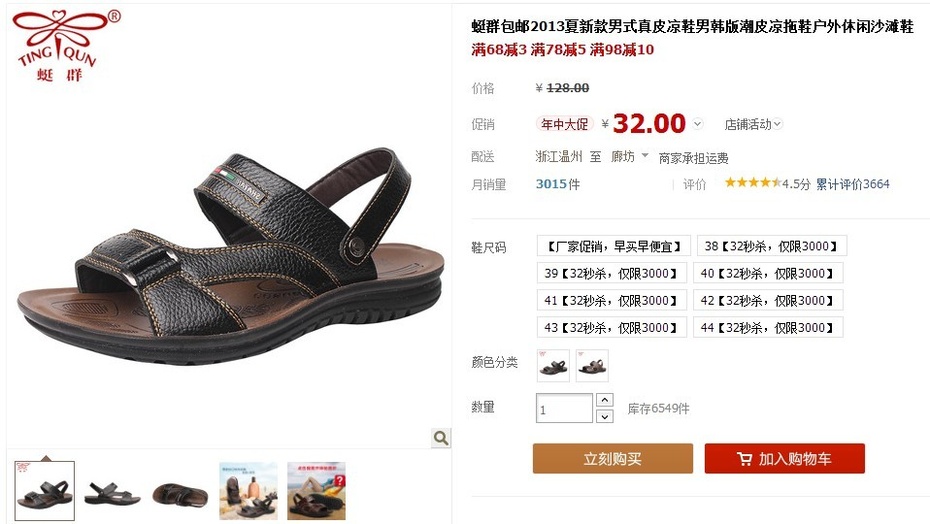View the beach scene thumbnail with sandals
Screen dimensions: 930x524
pos(248,491)
